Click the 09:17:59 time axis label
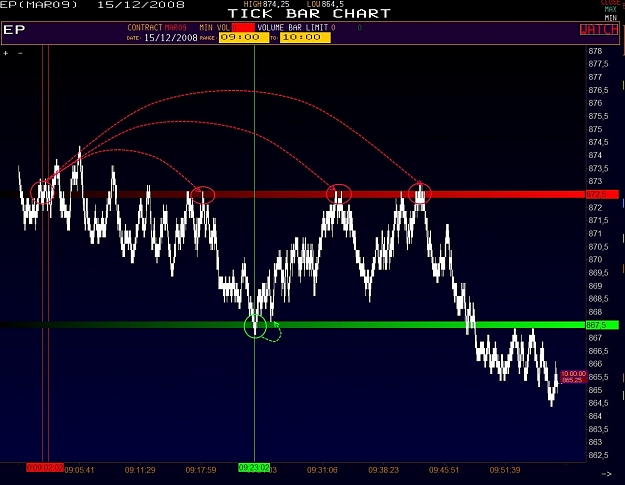This screenshot has height=485, width=625. pos(201,470)
